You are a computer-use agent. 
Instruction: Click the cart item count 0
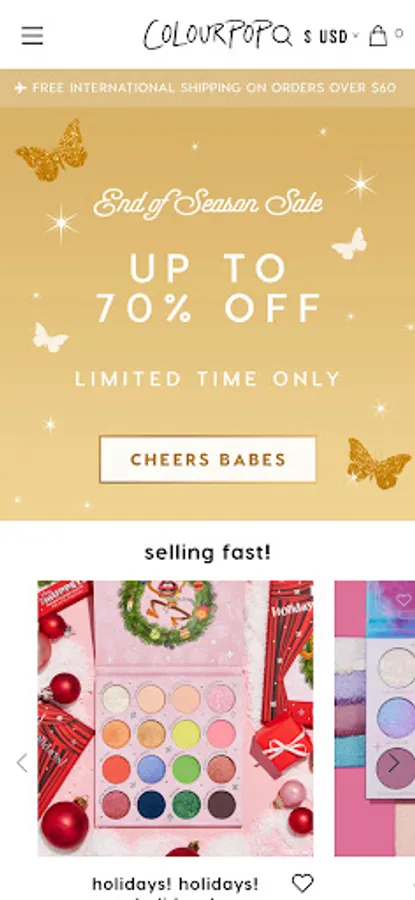click(399, 34)
